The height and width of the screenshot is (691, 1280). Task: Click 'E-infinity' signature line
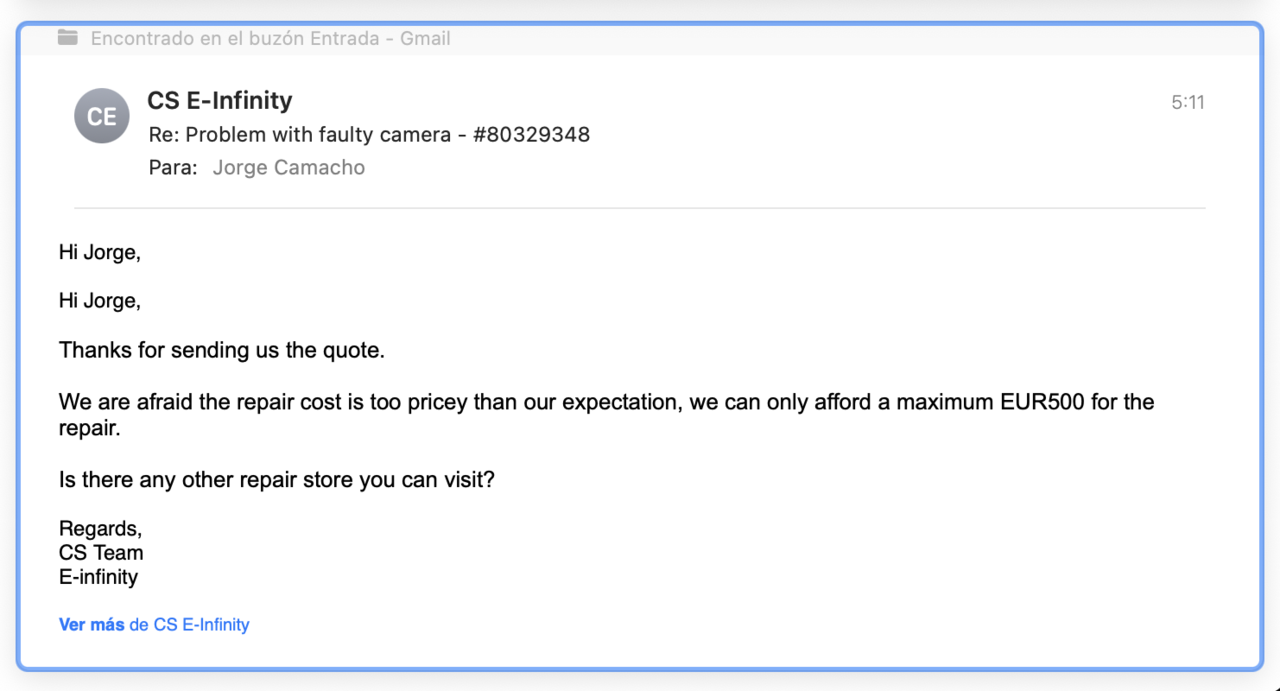click(x=98, y=577)
